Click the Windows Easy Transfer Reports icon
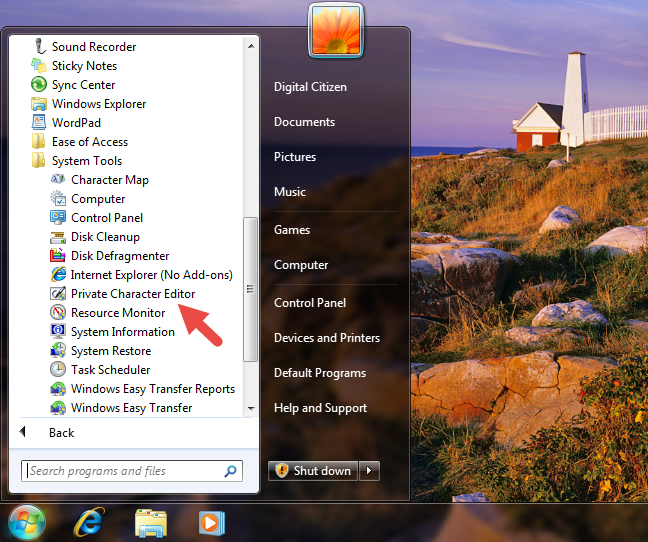This screenshot has height=542, width=648. click(x=58, y=388)
